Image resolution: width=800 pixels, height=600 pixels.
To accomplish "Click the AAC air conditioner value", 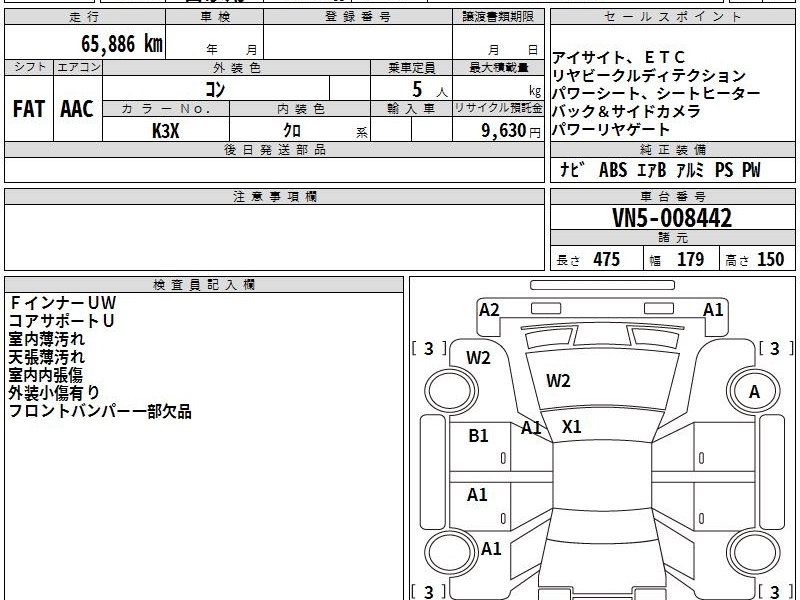I will click(x=77, y=109).
